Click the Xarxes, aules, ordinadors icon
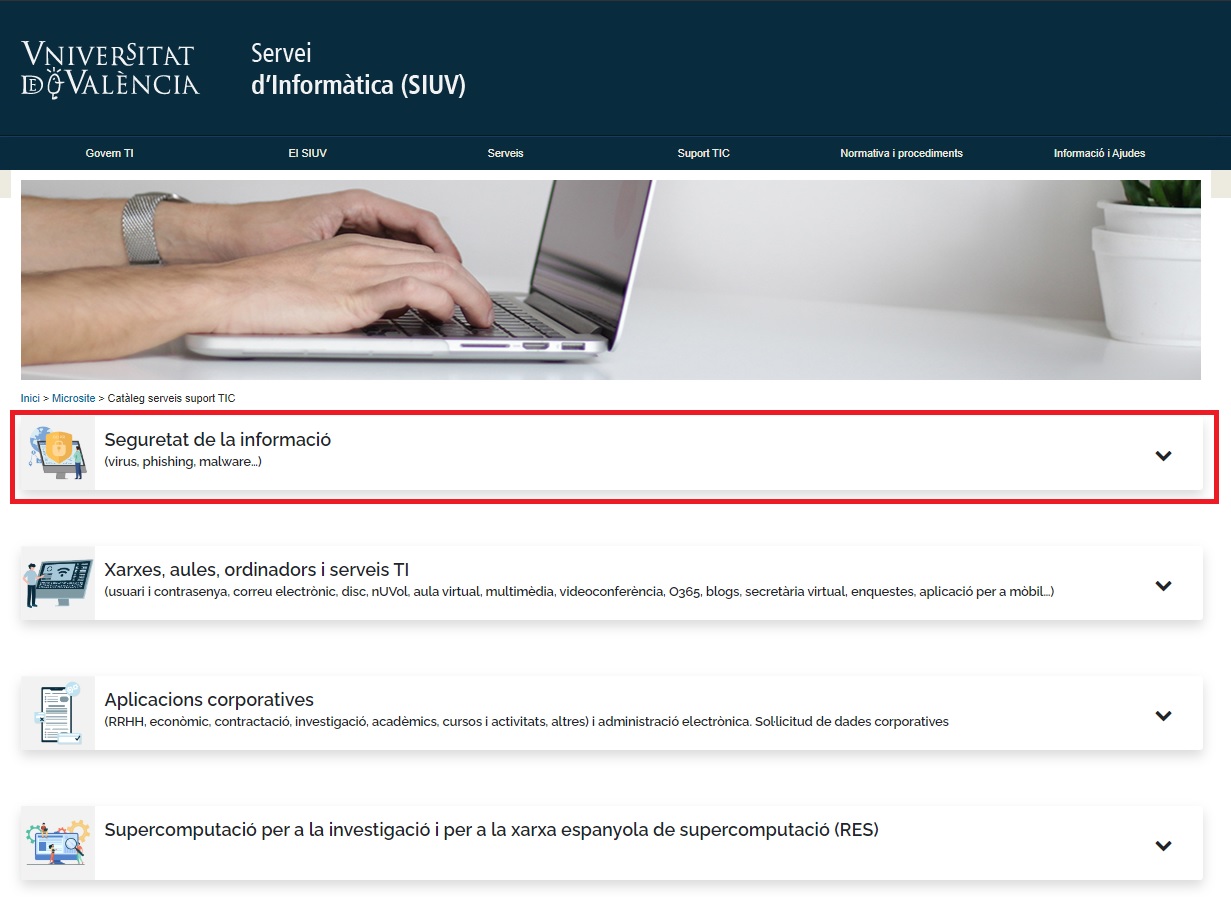Screen dimensions: 1231x897 coord(58,583)
